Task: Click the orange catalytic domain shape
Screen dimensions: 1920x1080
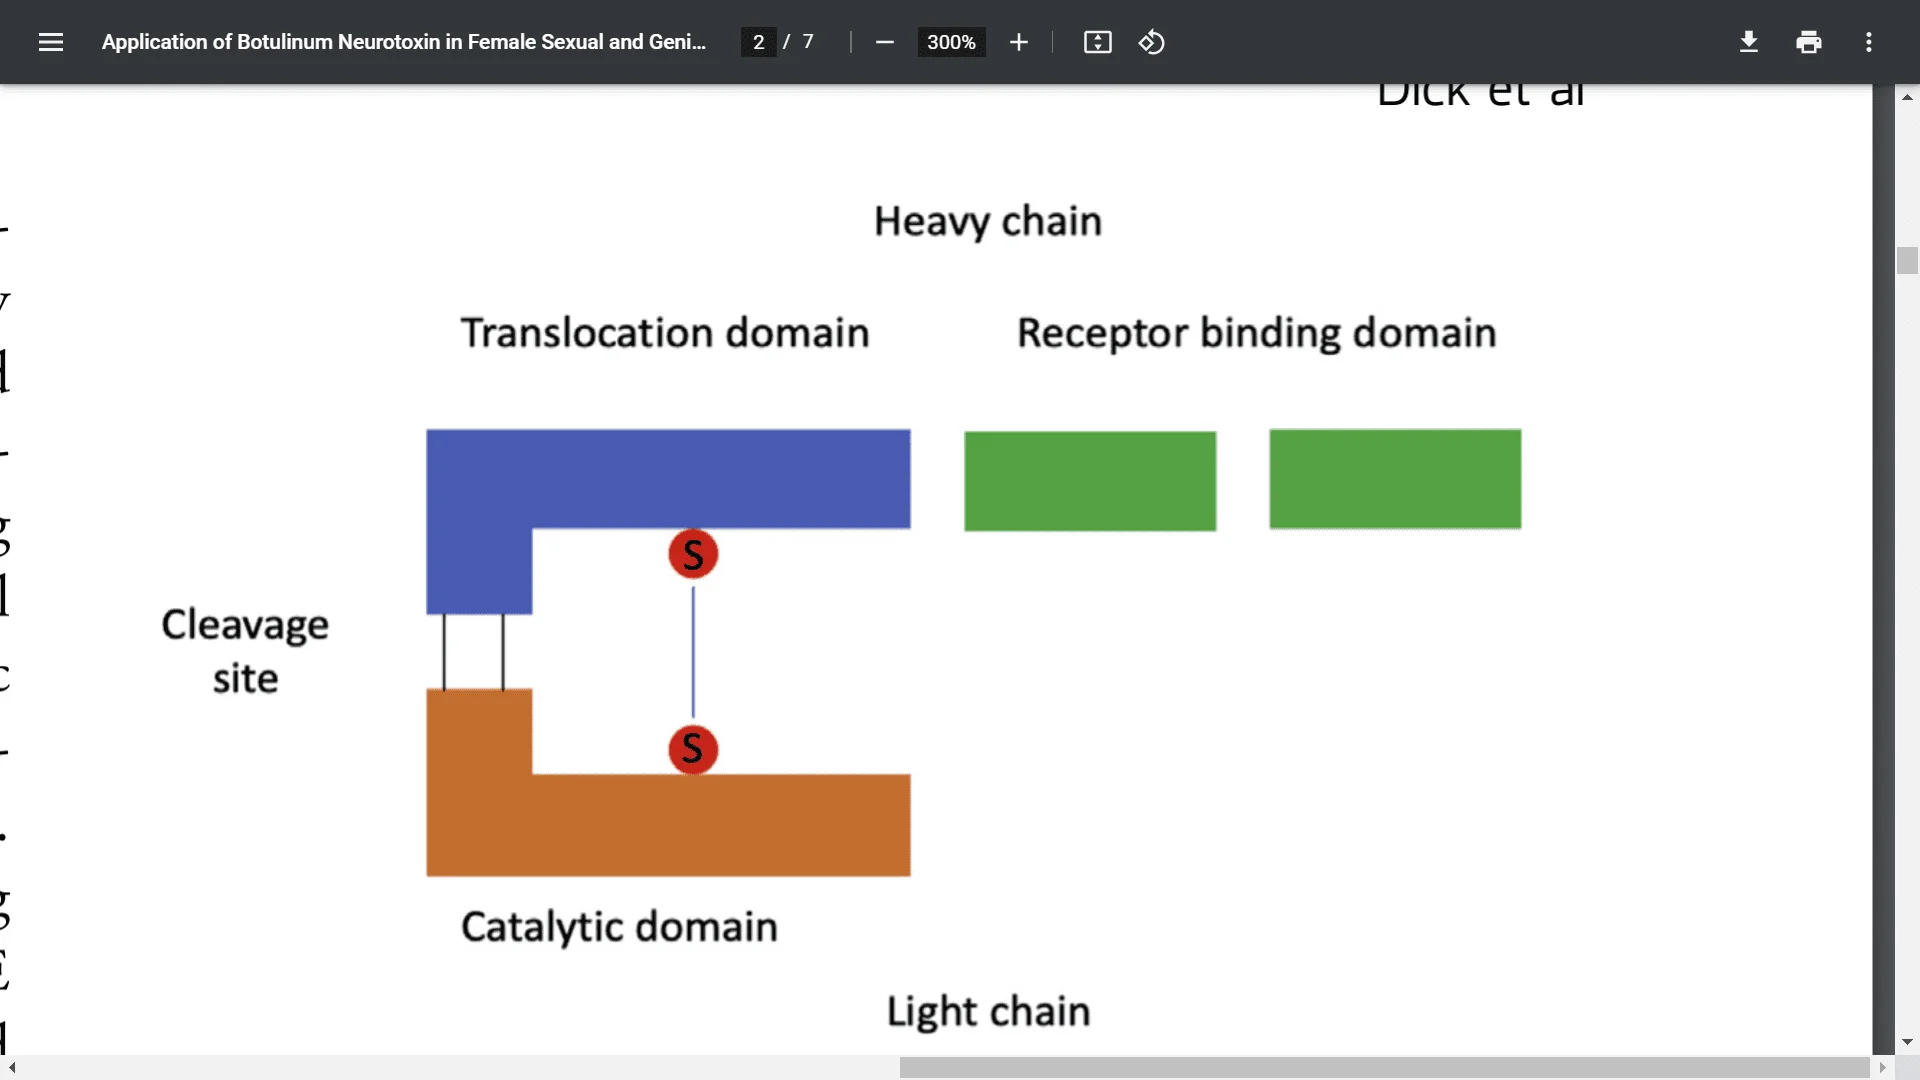Action: (x=668, y=825)
